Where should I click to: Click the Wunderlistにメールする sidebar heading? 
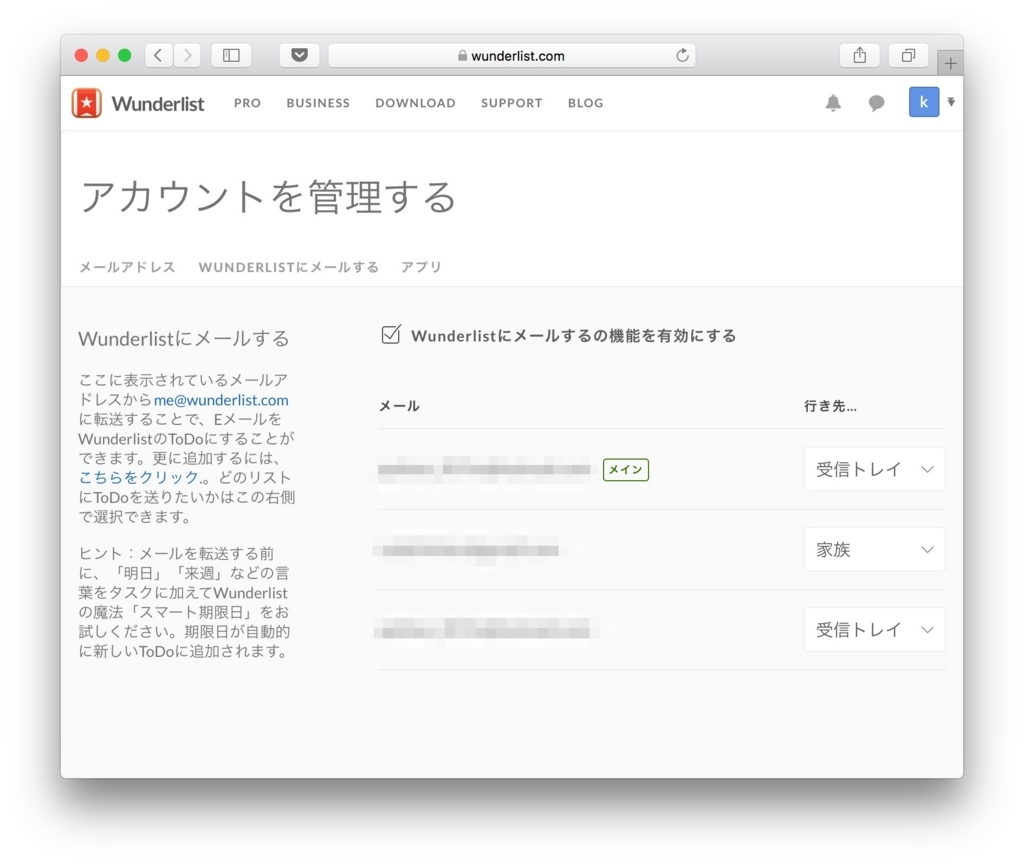pos(184,338)
